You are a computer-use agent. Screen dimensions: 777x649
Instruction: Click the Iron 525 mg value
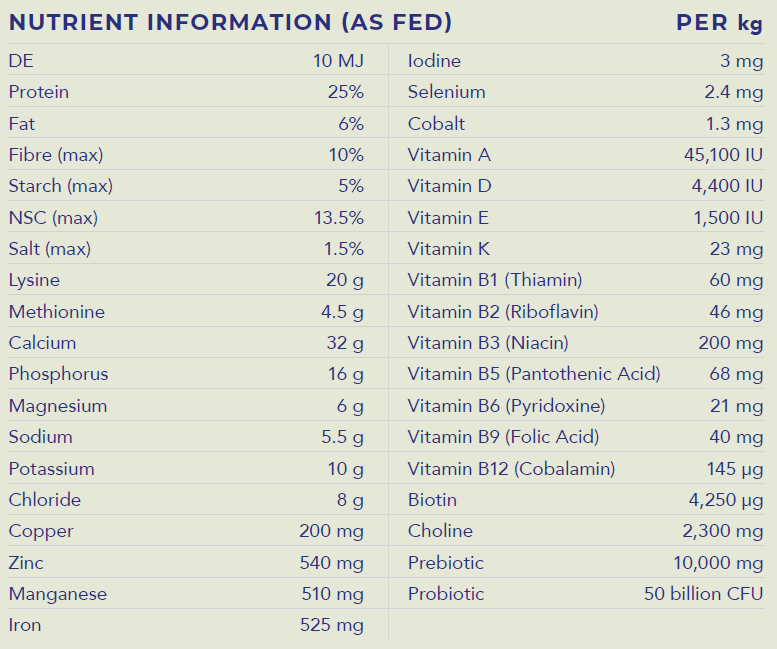pyautogui.click(x=331, y=626)
